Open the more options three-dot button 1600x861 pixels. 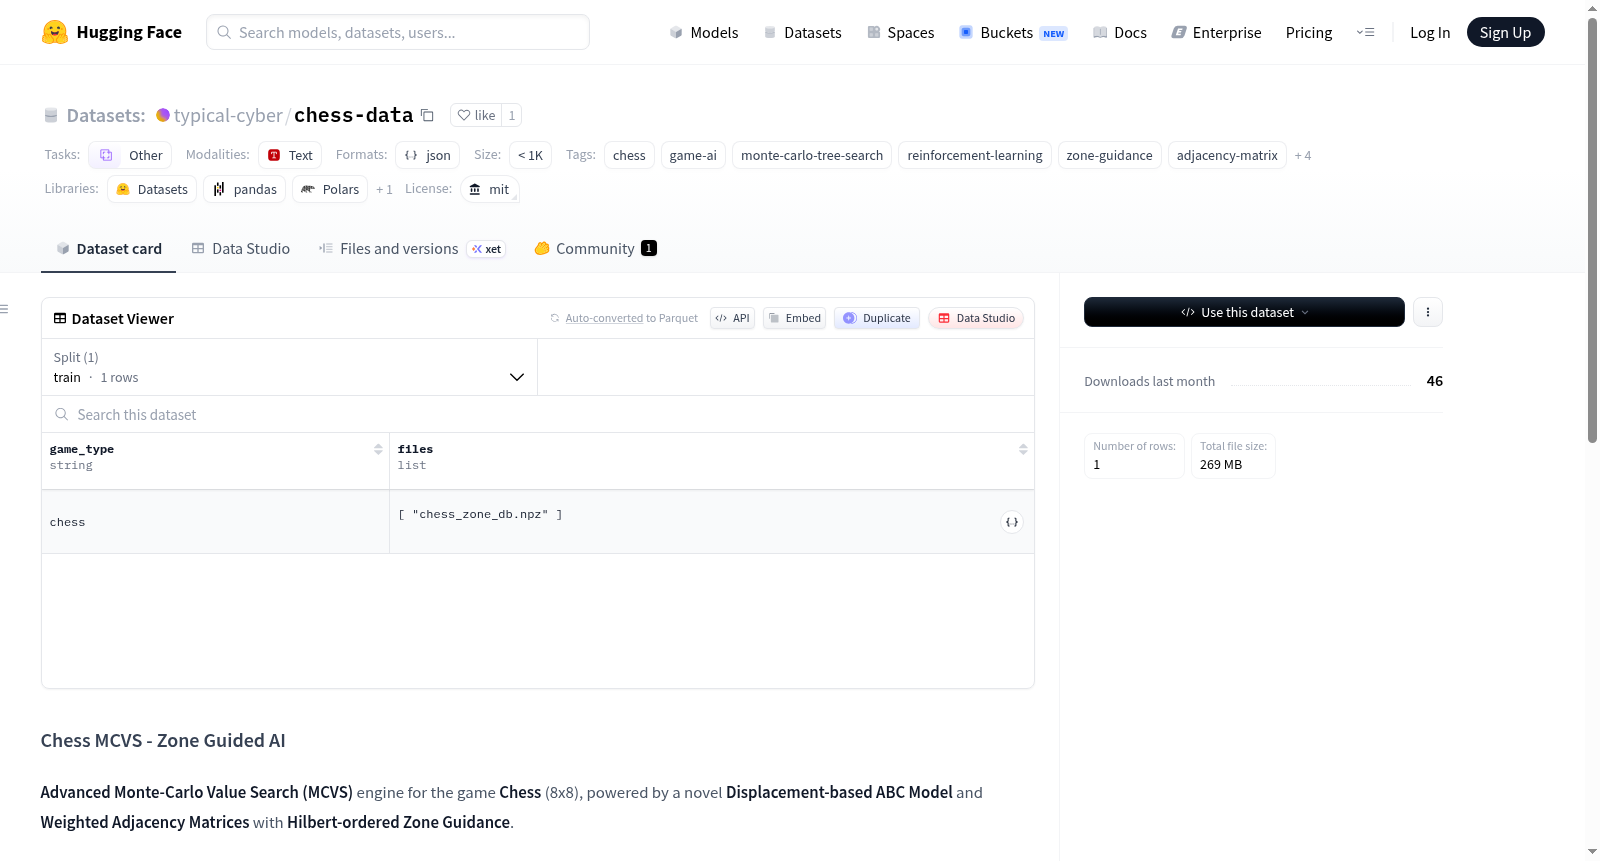coord(1428,312)
